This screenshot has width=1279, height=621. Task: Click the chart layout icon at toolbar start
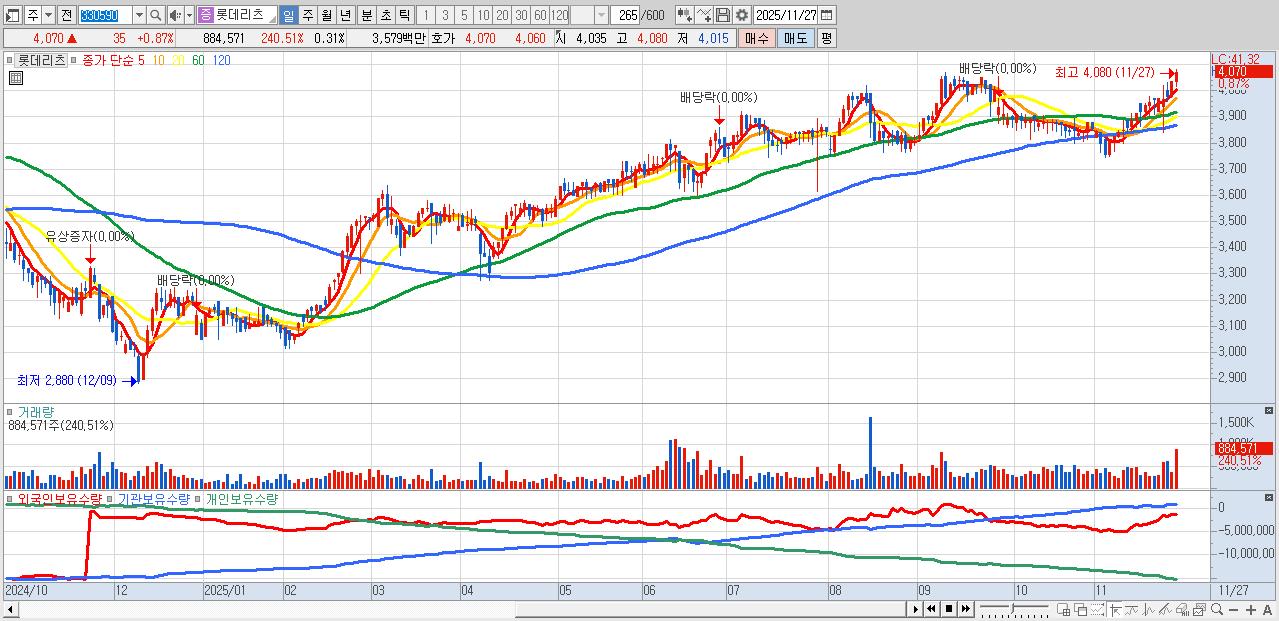(x=11, y=15)
